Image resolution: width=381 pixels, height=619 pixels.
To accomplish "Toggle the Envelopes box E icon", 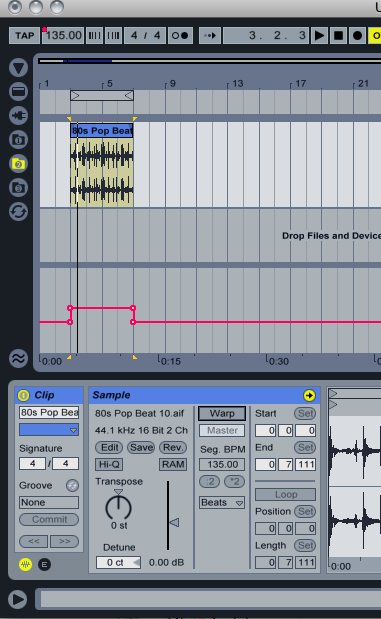I will pyautogui.click(x=44, y=565).
